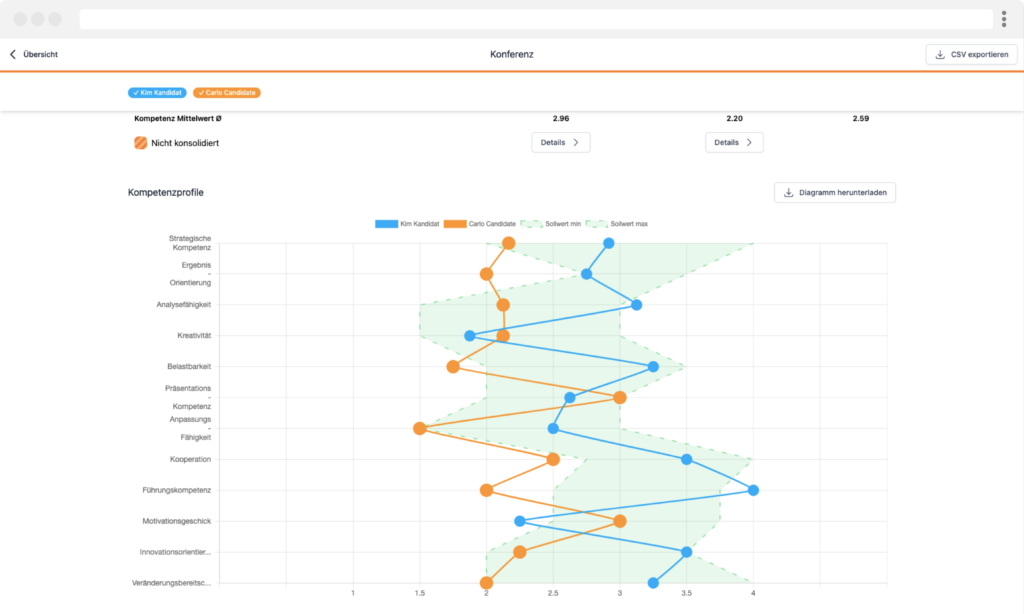Click Carlo's Belastbarkeit data point
The image size is (1024, 614).
tap(453, 366)
